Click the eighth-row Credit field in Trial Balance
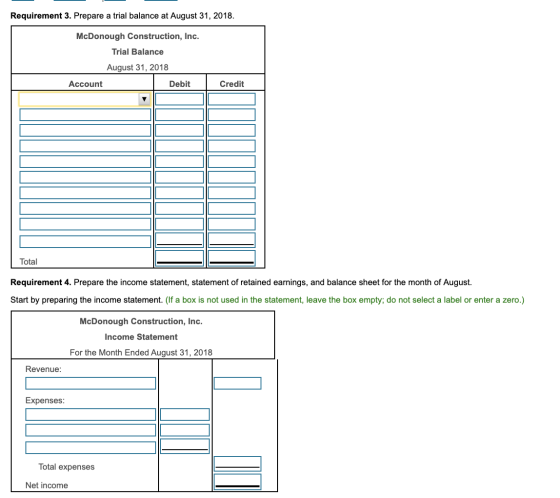The height and width of the screenshot is (498, 560). tap(232, 209)
